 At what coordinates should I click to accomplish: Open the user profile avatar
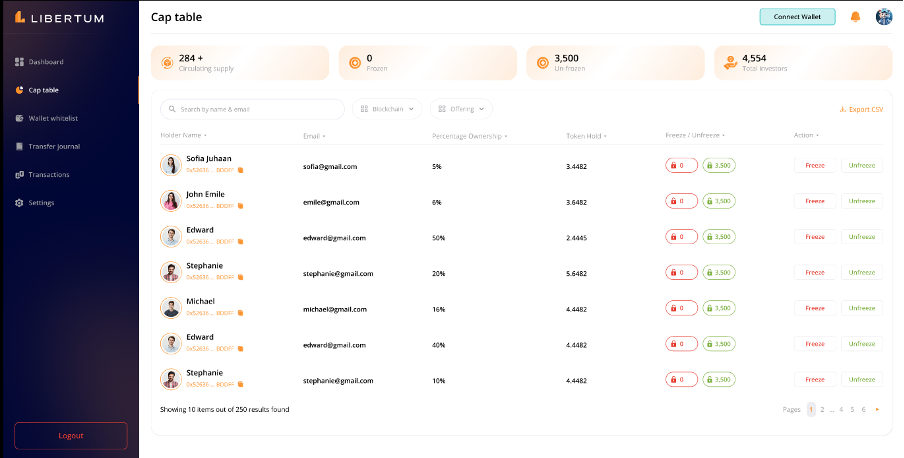tap(883, 17)
